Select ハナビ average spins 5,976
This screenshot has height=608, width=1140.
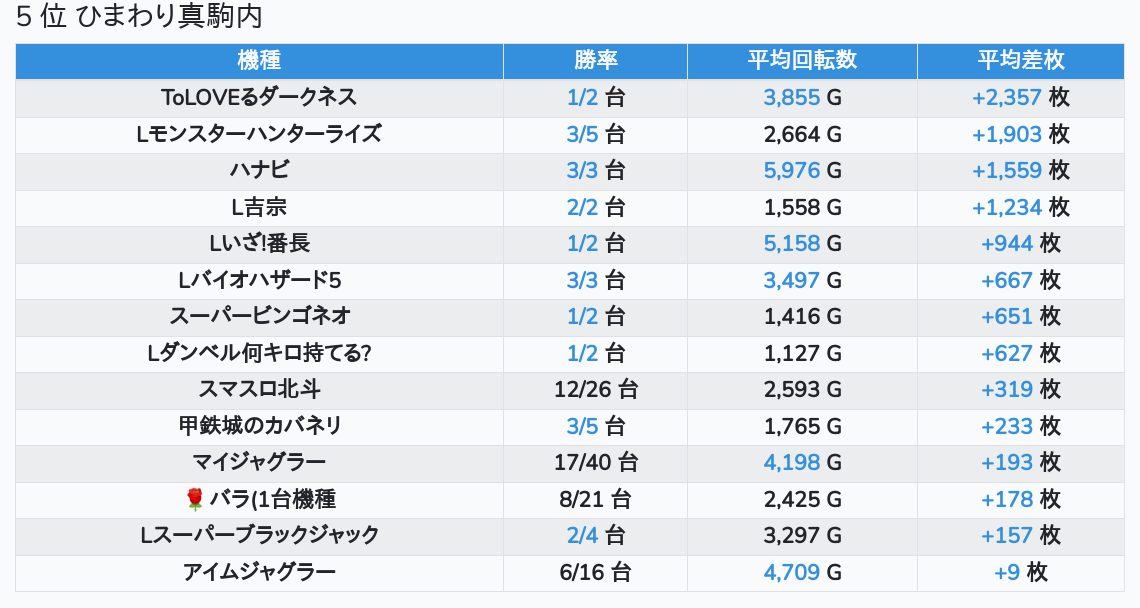coord(792,170)
